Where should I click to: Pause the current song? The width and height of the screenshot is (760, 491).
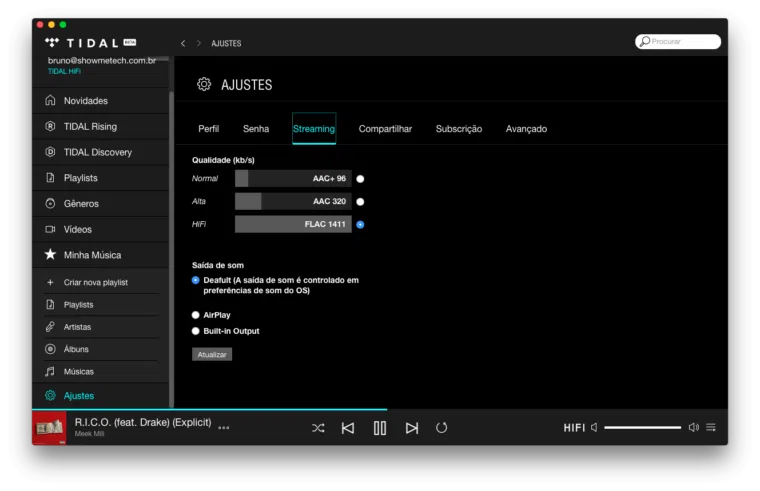[x=380, y=428]
